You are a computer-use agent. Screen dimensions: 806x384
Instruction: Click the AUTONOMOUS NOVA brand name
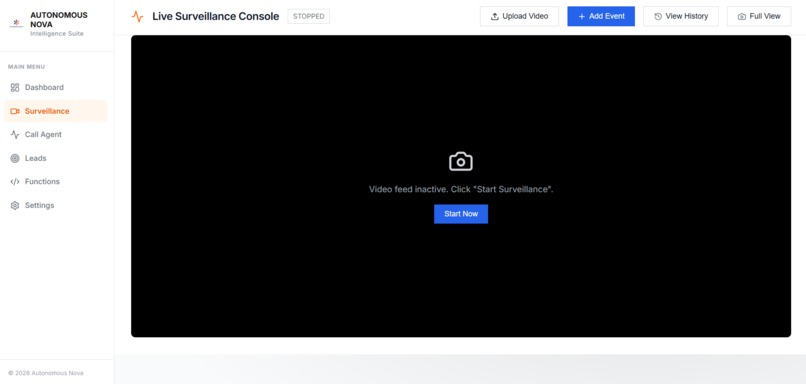click(x=59, y=20)
